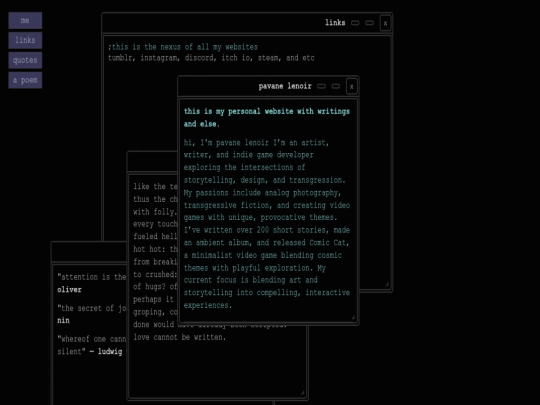Open the "me" window from sidebar
The width and height of the screenshot is (540, 405).
pos(25,20)
